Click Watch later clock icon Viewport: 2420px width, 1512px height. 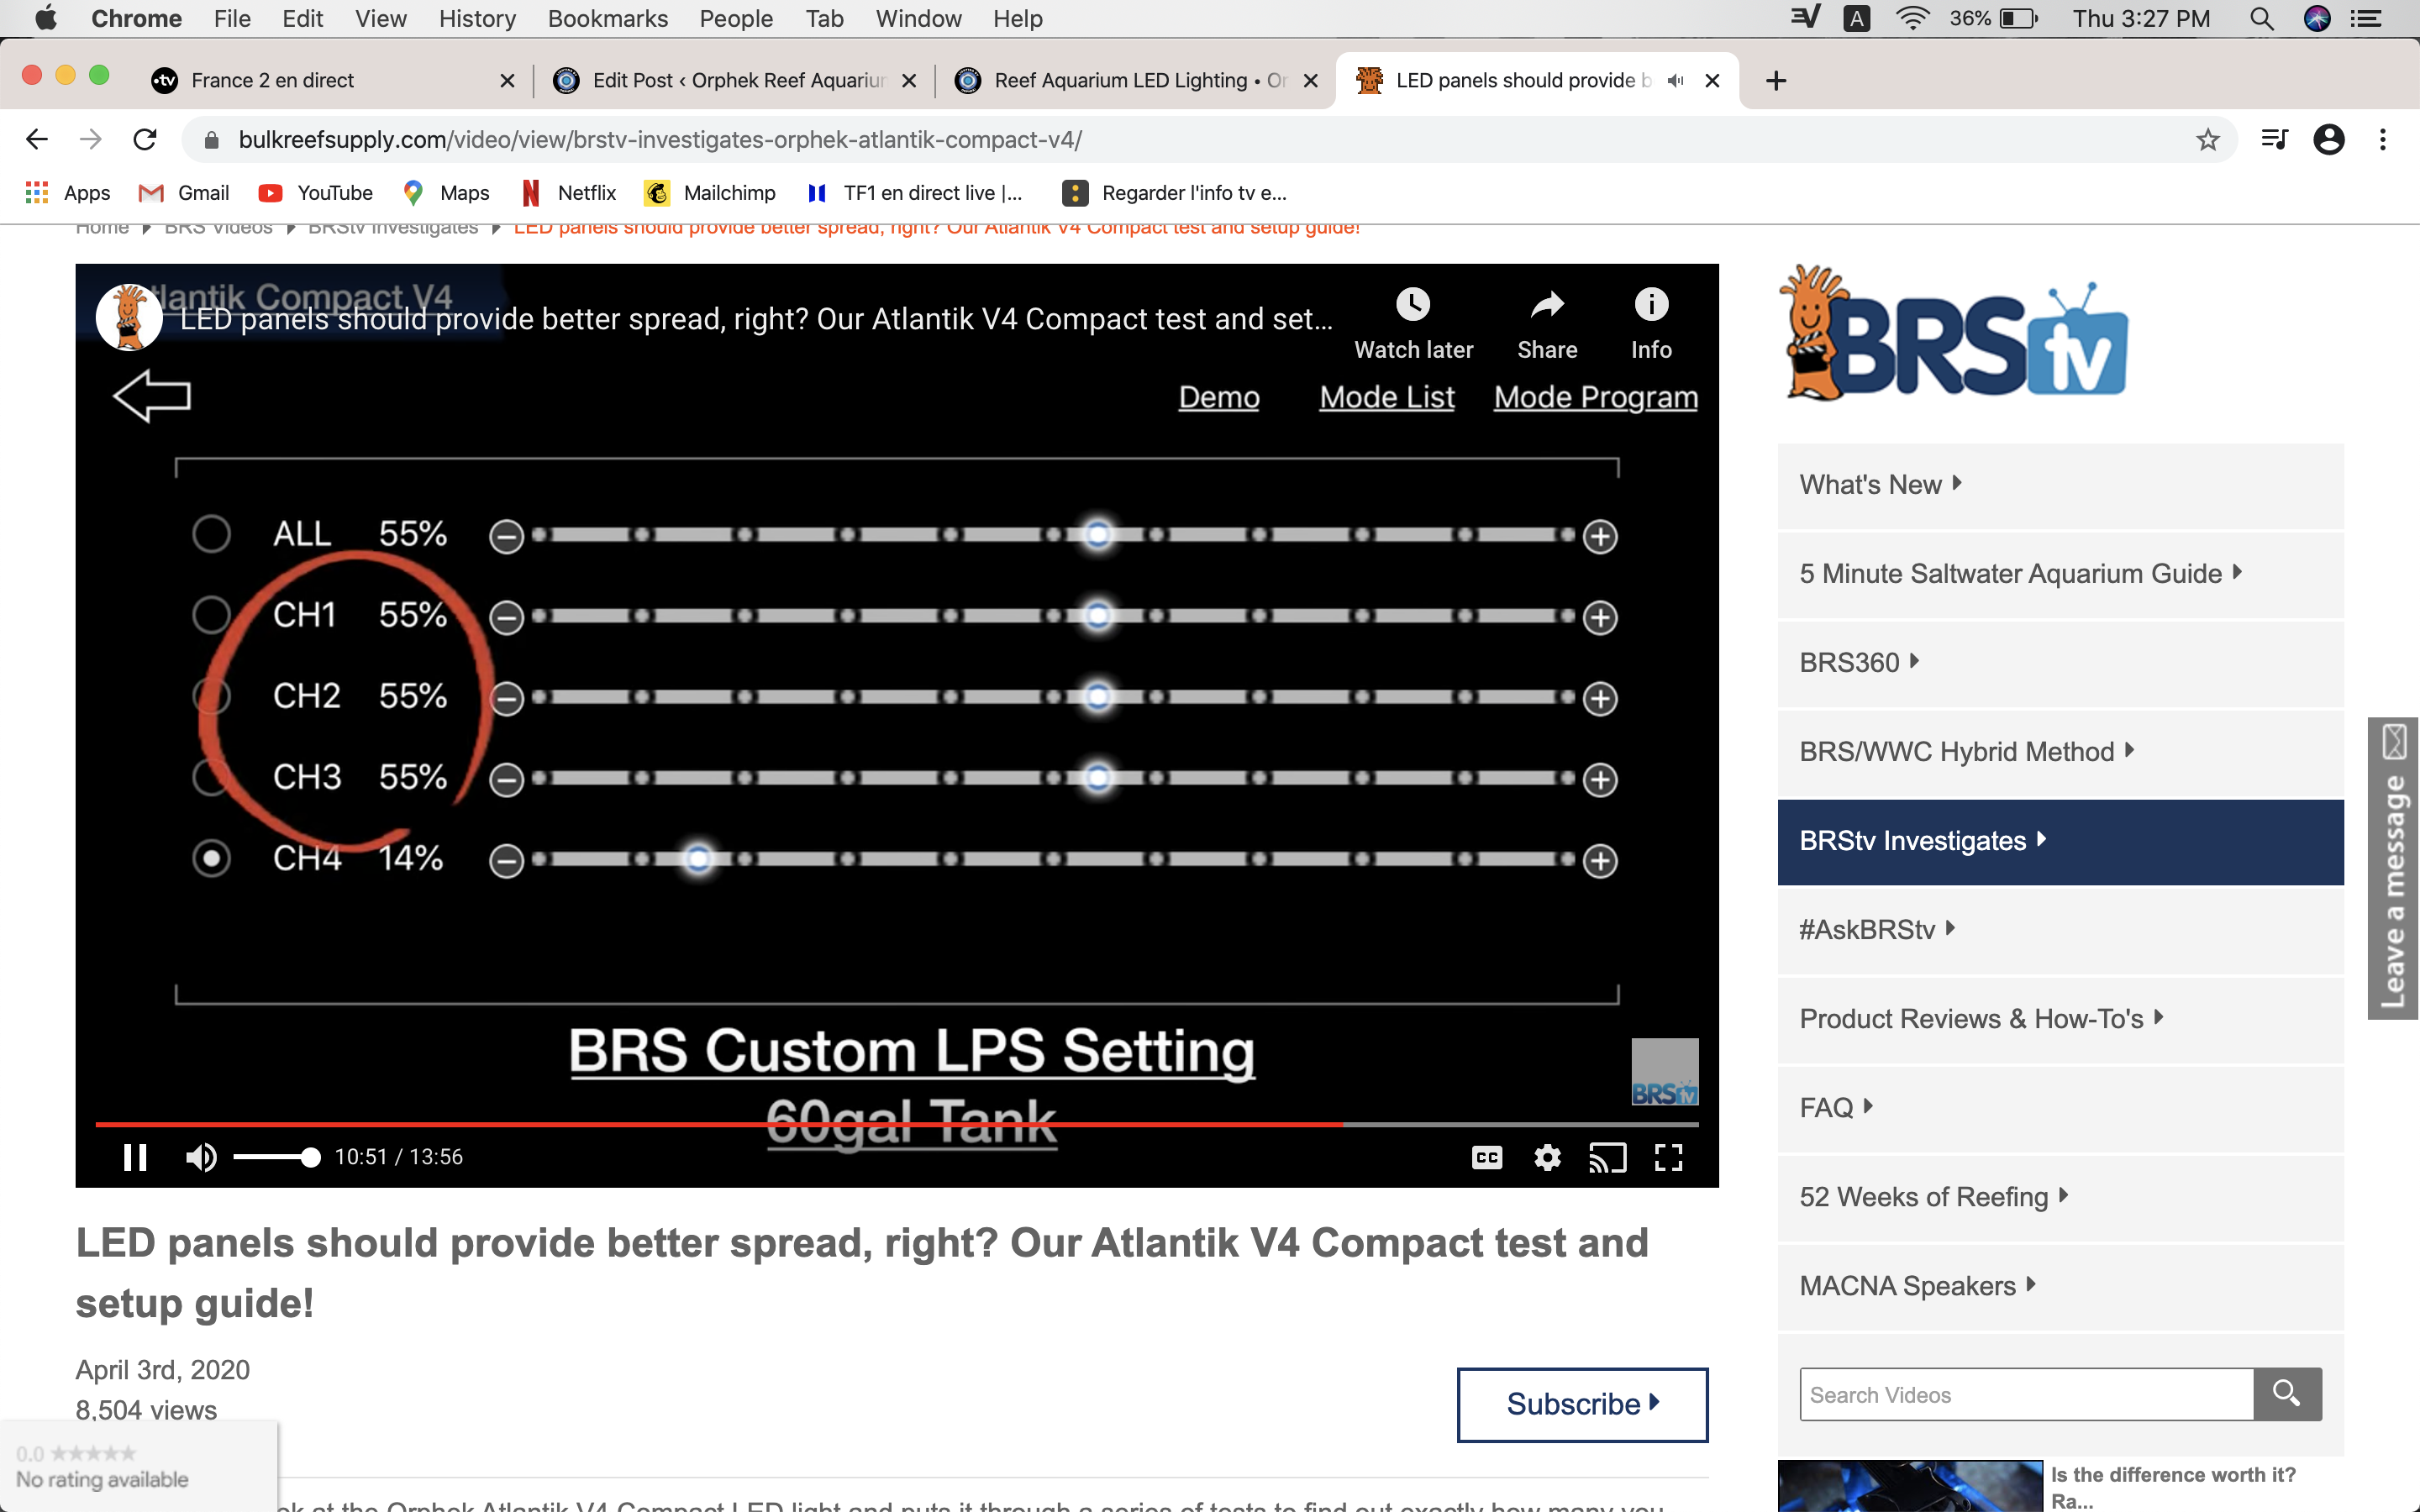click(1413, 304)
